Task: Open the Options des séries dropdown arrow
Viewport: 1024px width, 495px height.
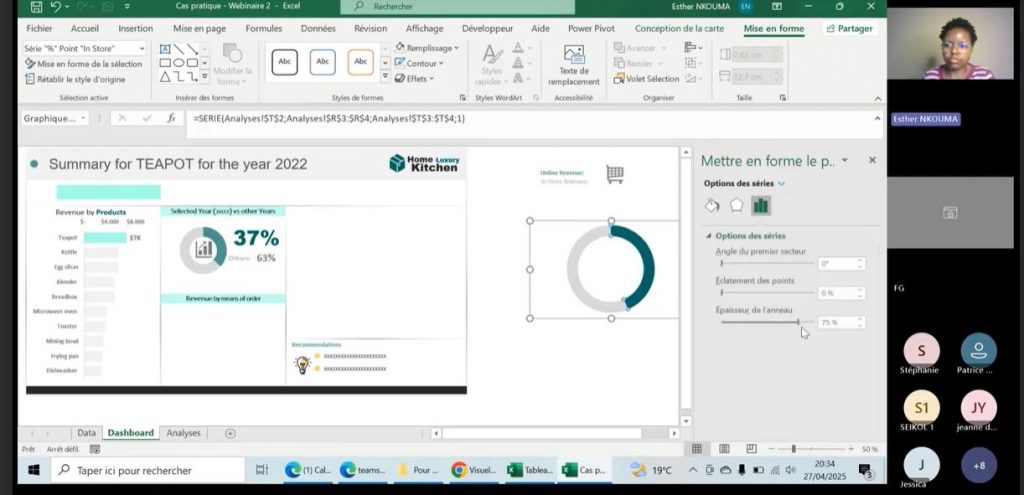Action: (x=782, y=184)
